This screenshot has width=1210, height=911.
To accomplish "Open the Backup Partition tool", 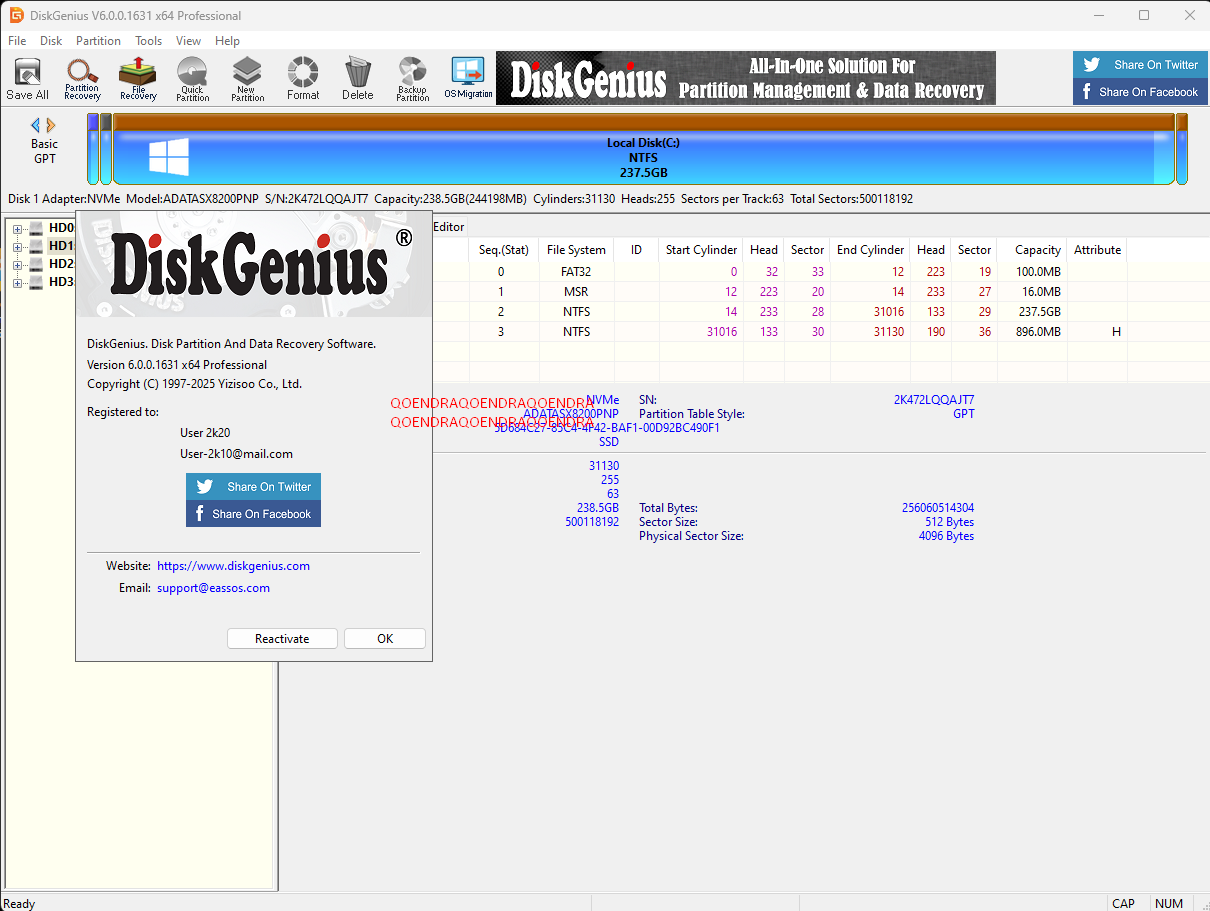I will [412, 79].
